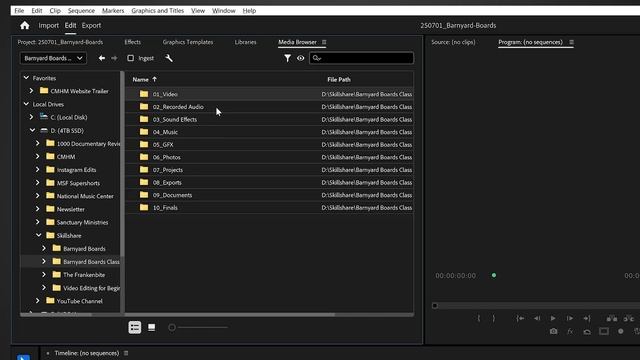The width and height of the screenshot is (640, 360).
Task: Go to In point button
Action: pos(520,318)
